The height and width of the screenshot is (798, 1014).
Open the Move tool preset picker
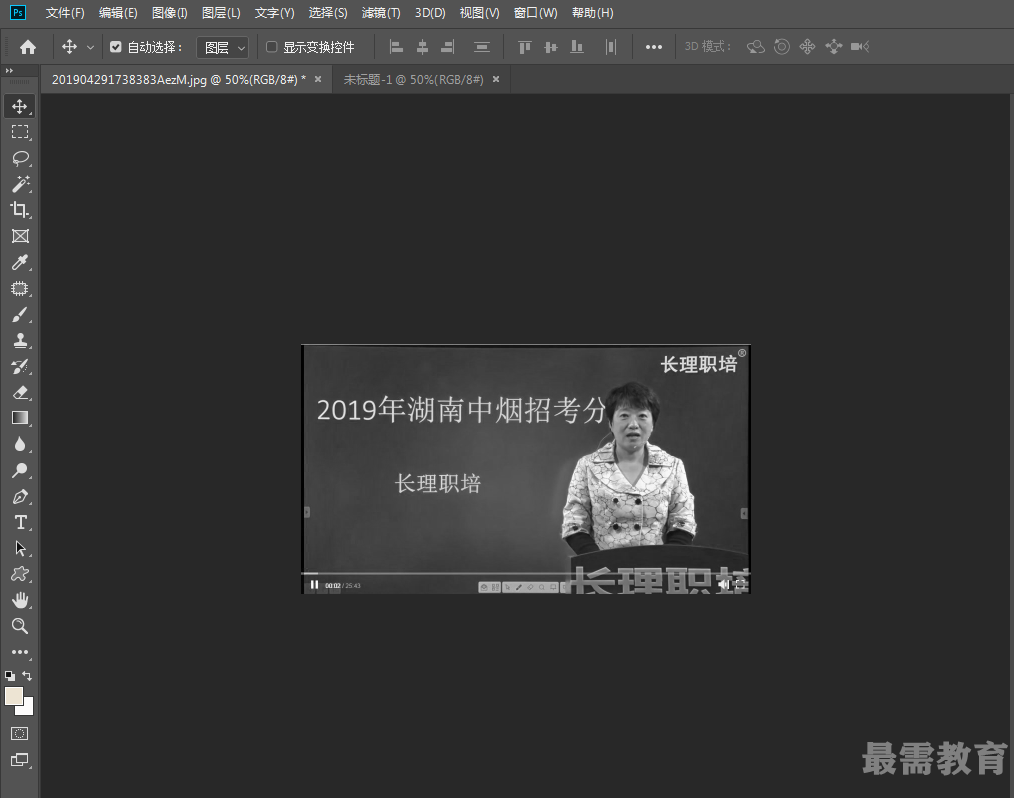(90, 47)
